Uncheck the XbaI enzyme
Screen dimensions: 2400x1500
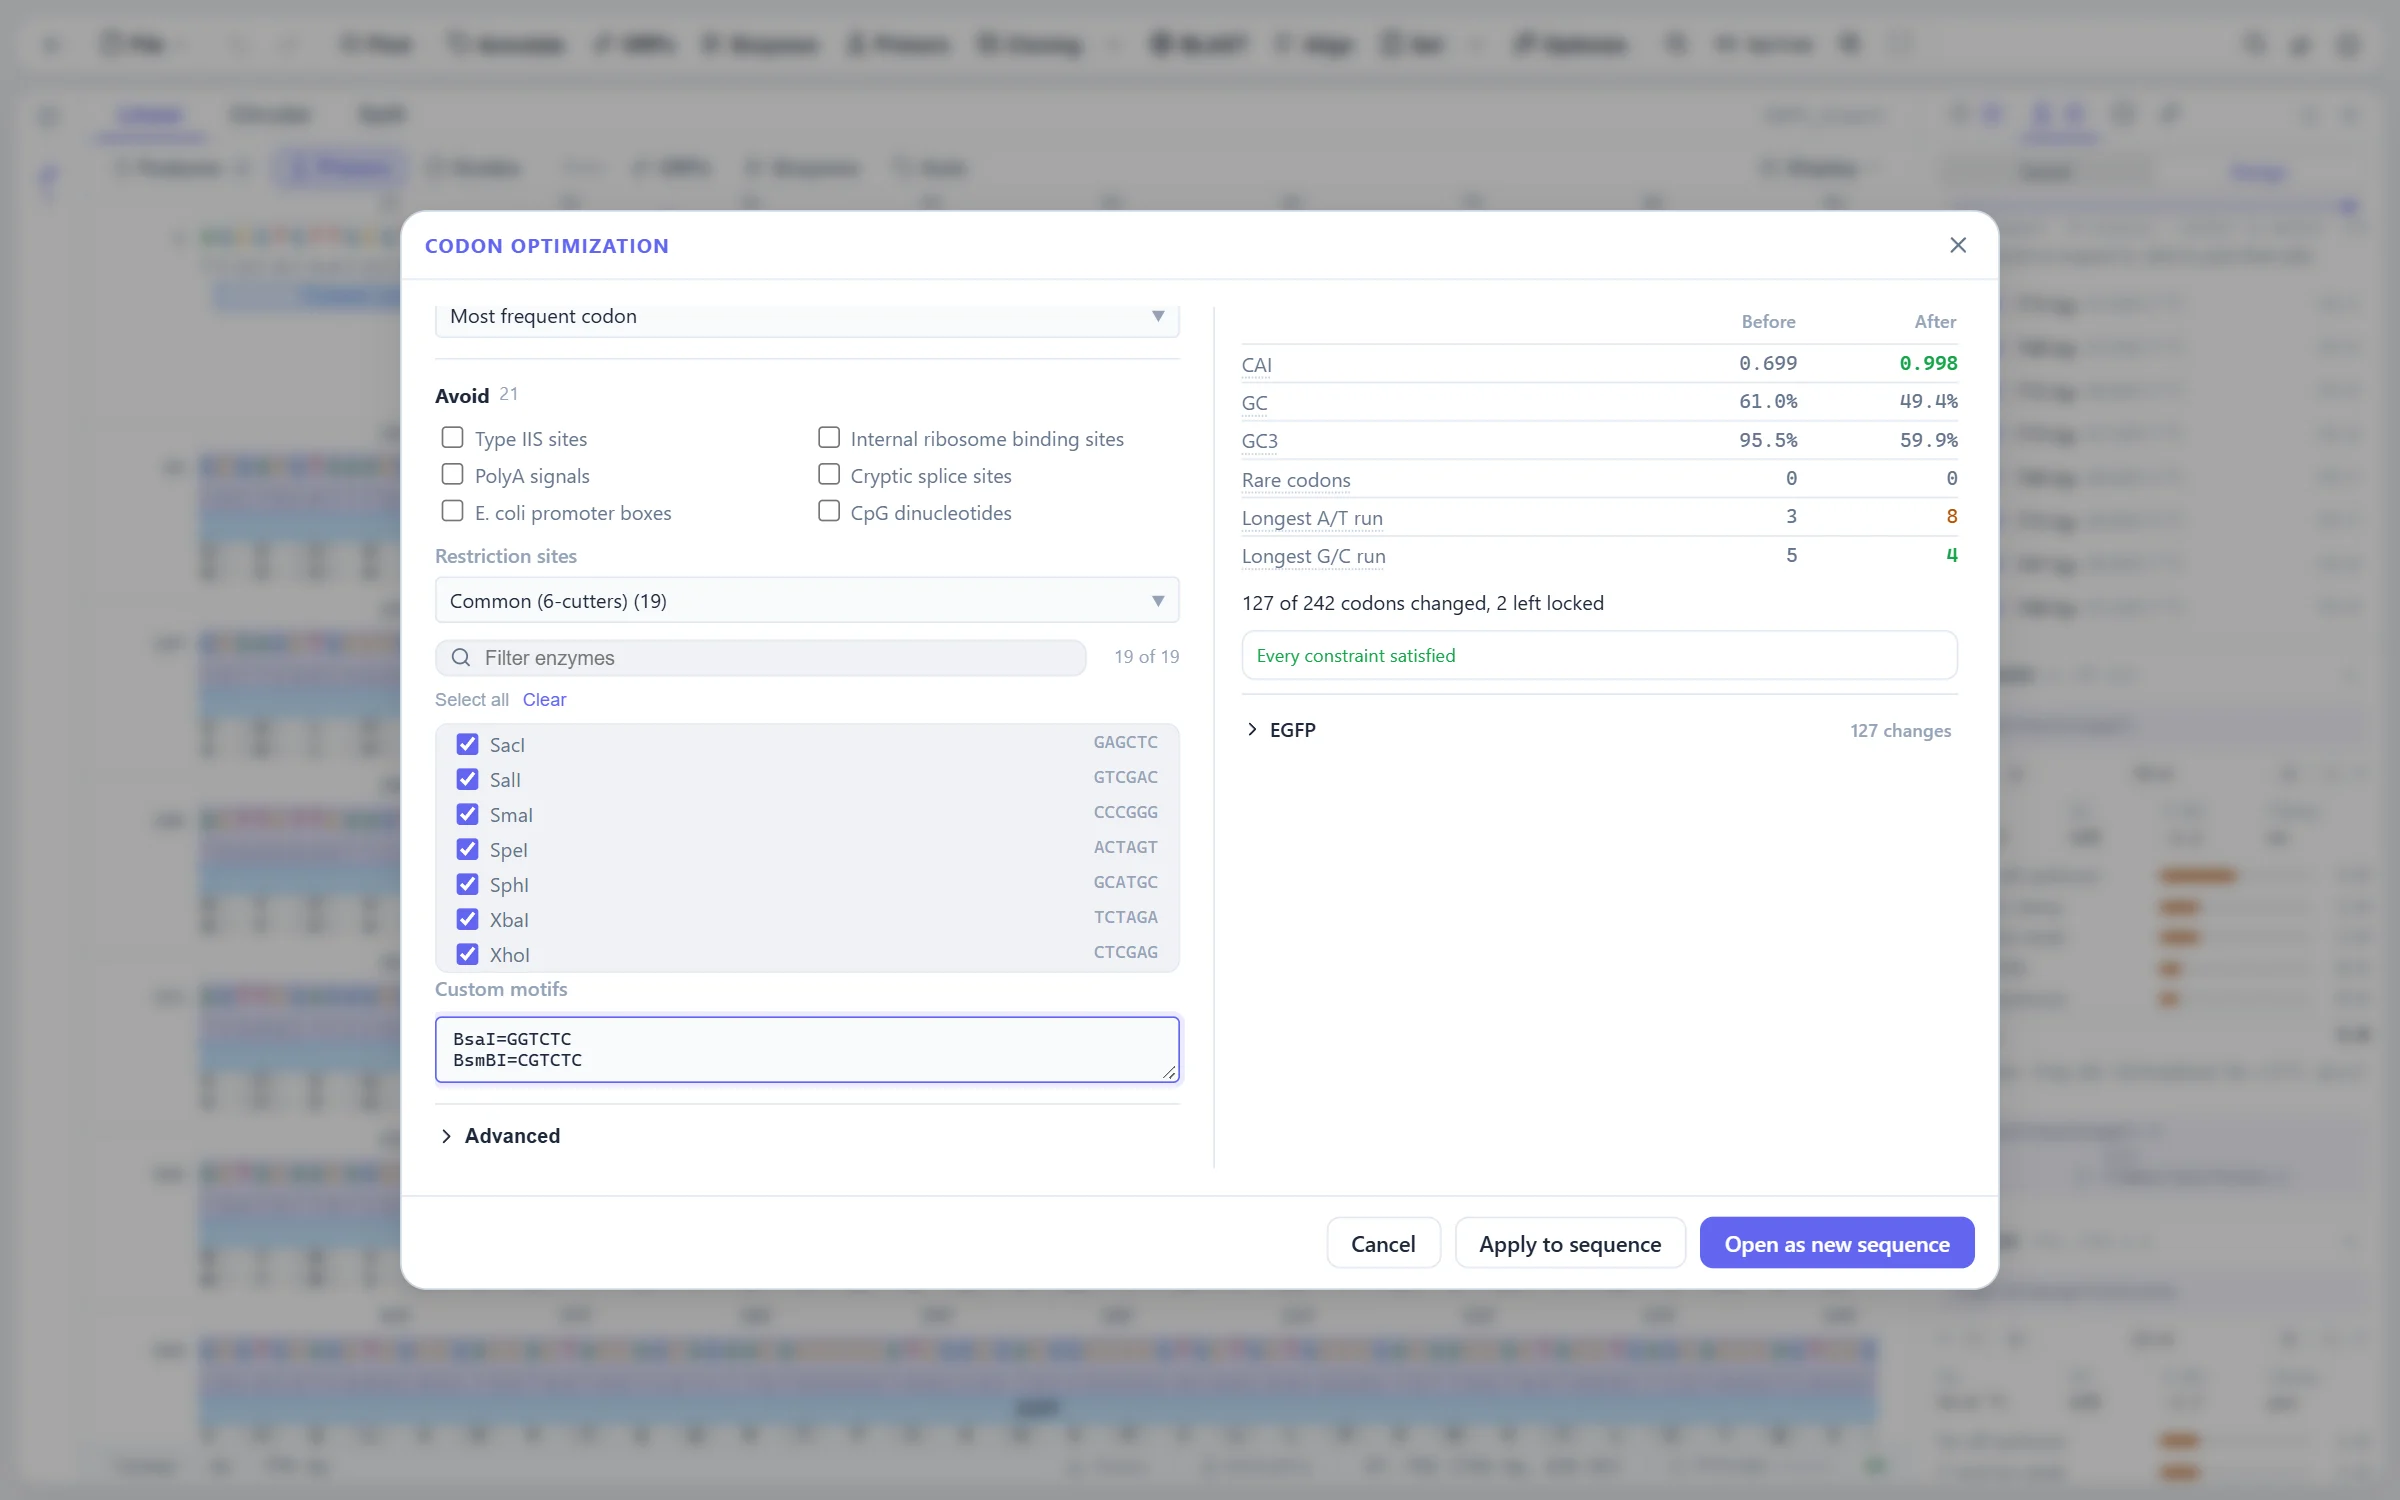tap(467, 919)
